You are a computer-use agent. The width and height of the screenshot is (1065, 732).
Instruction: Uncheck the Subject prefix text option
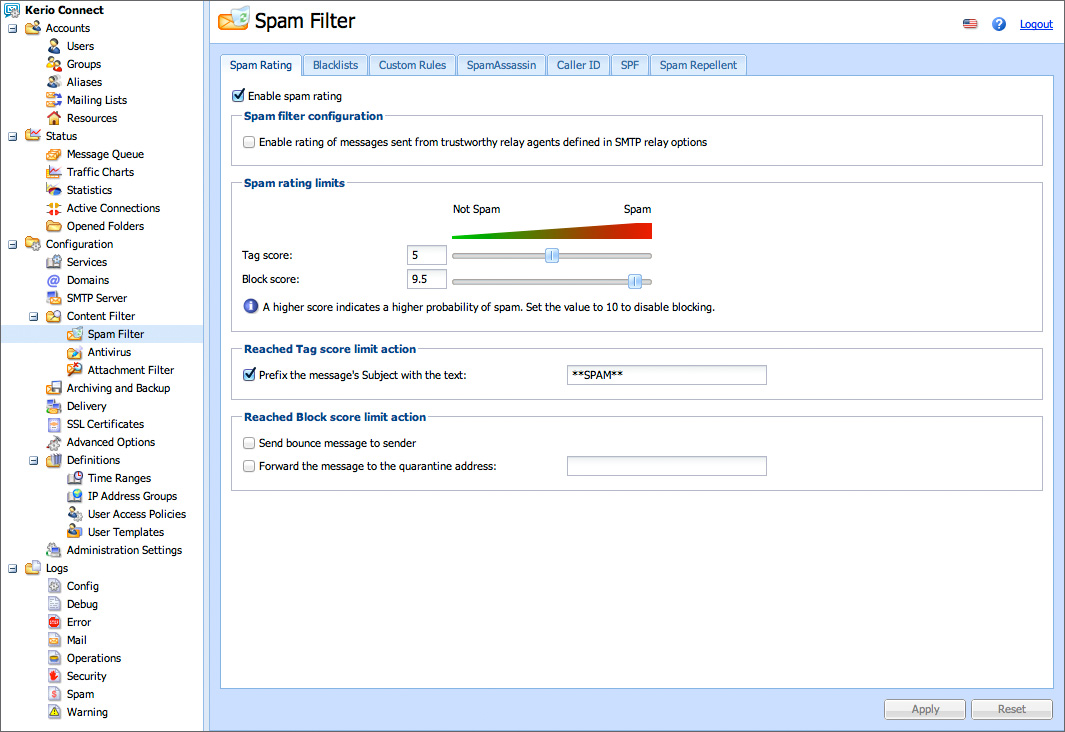point(249,374)
